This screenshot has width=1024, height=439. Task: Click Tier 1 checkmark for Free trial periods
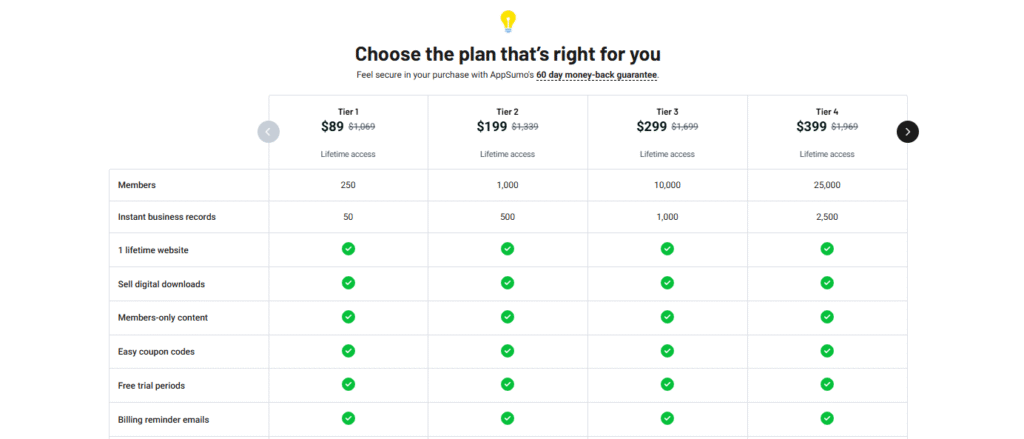(348, 384)
